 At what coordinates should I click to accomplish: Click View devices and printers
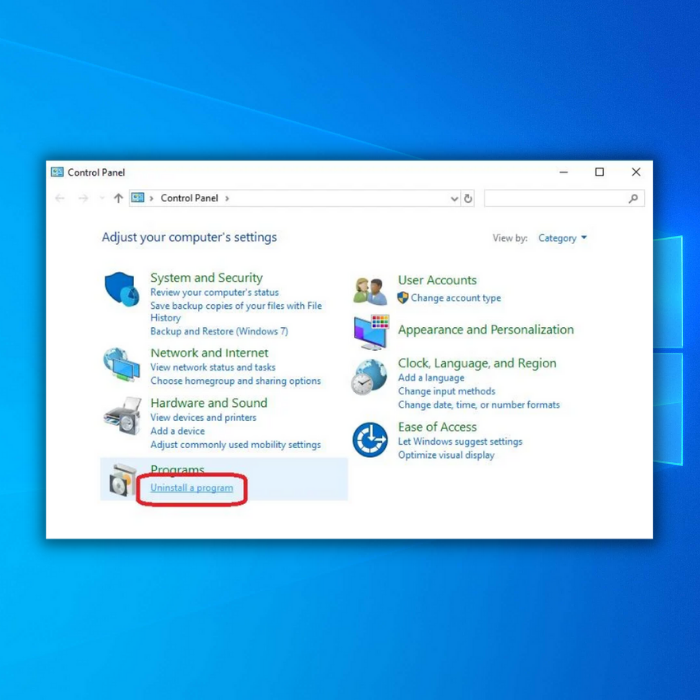click(203, 417)
